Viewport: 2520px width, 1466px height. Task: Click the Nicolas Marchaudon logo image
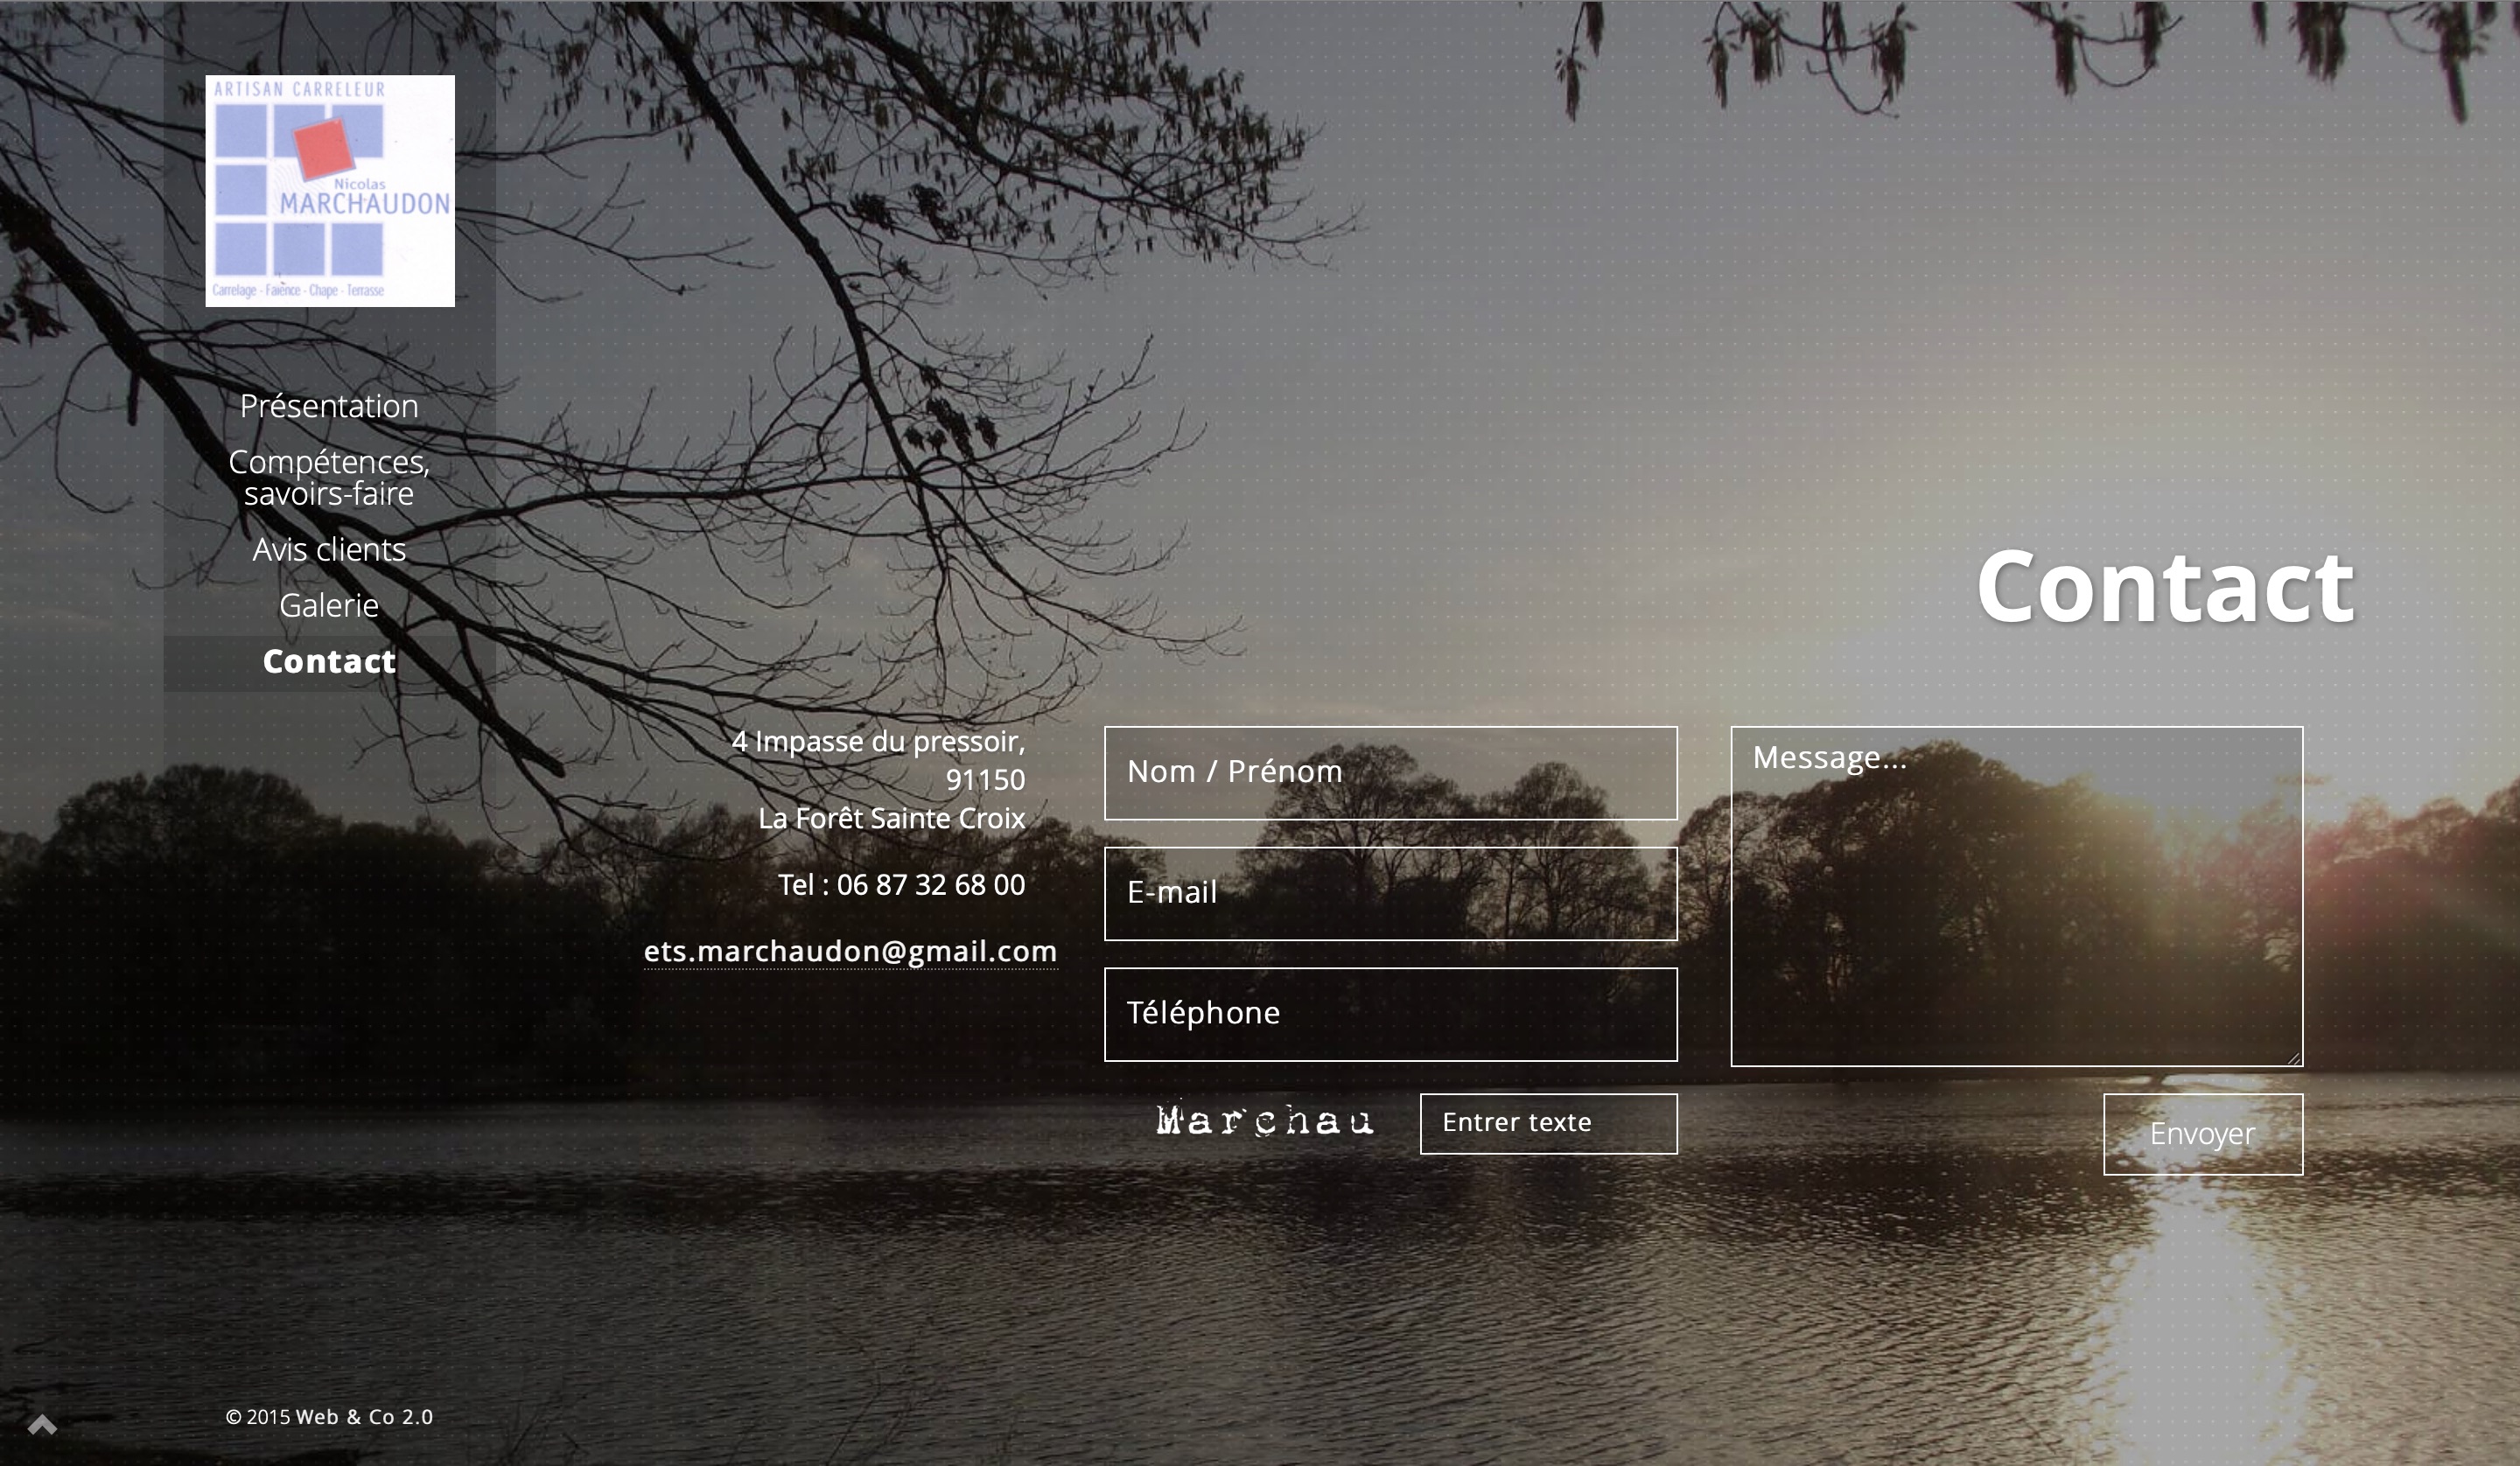click(x=330, y=191)
